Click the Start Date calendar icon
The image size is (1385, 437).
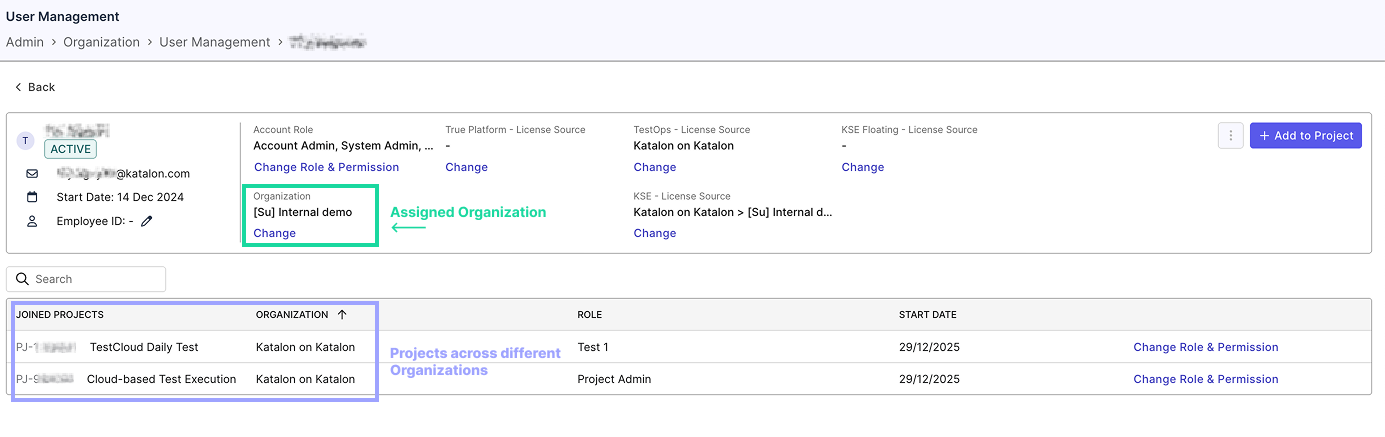pos(32,197)
